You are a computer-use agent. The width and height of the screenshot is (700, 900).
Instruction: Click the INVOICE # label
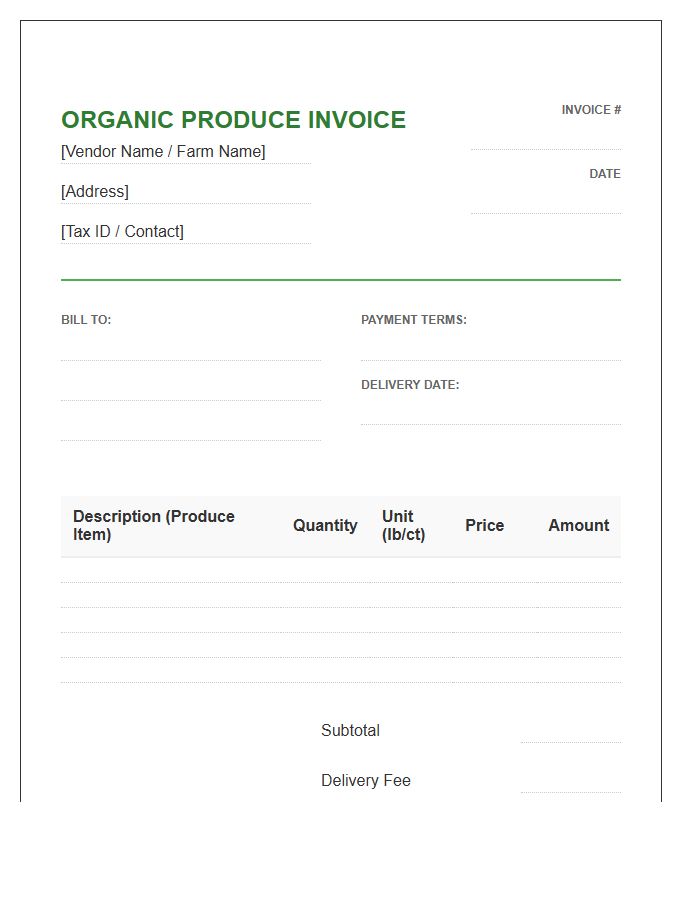pos(591,110)
